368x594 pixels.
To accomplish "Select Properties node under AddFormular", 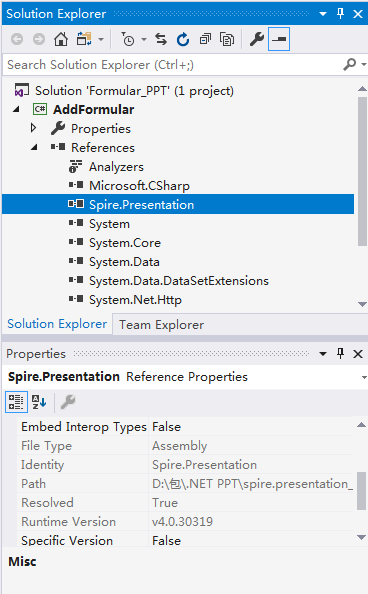I will (101, 129).
